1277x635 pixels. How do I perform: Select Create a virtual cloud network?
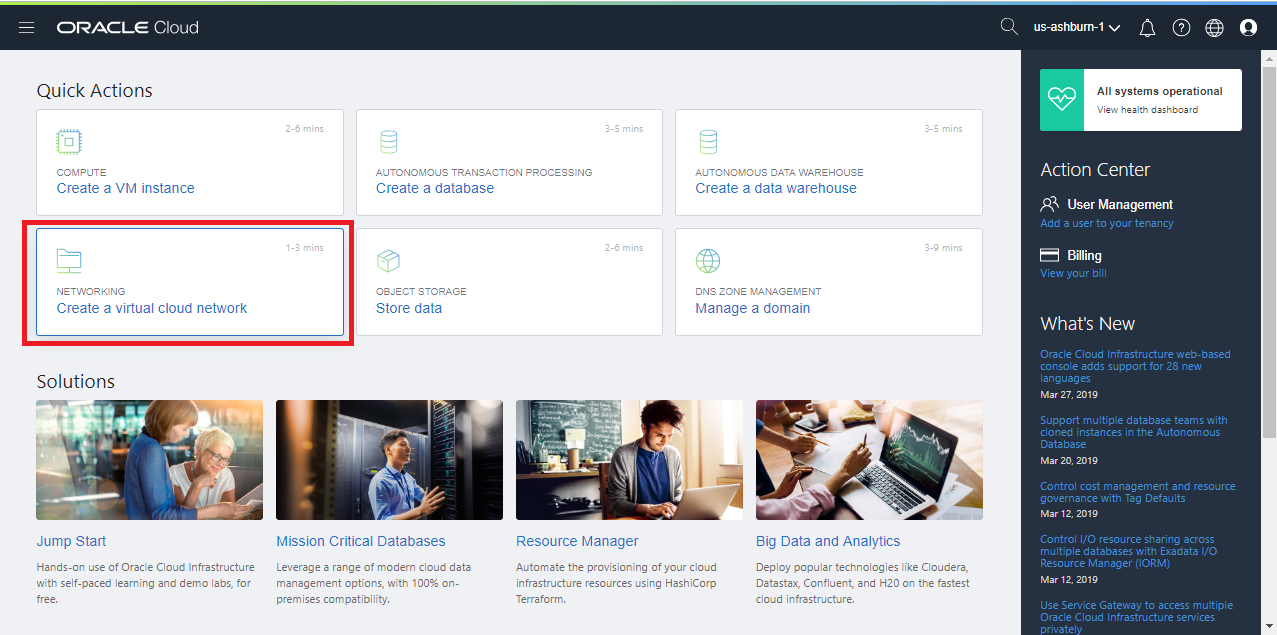pyautogui.click(x=152, y=308)
